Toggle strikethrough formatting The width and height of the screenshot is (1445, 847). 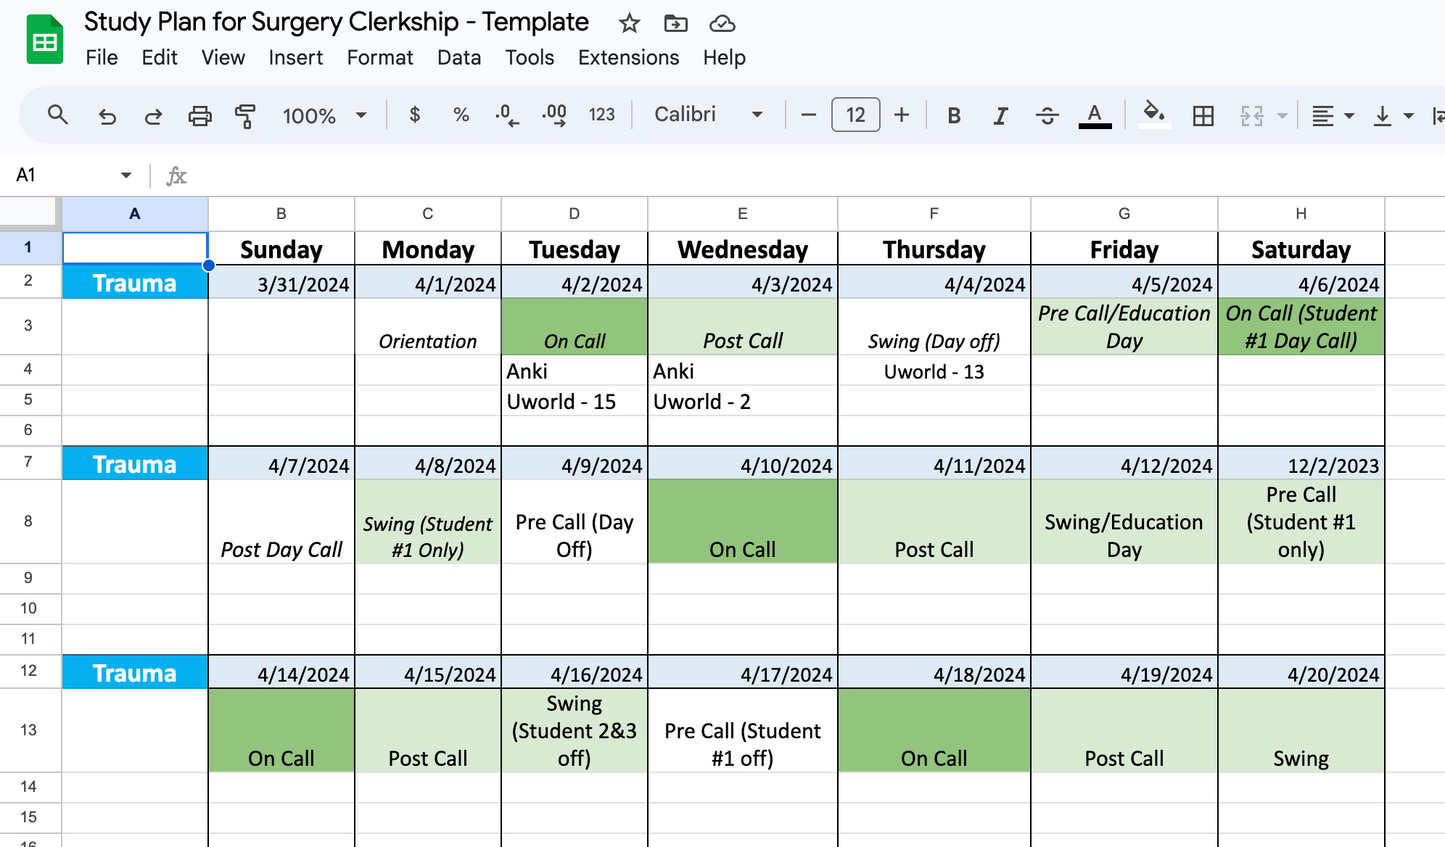pos(1047,116)
